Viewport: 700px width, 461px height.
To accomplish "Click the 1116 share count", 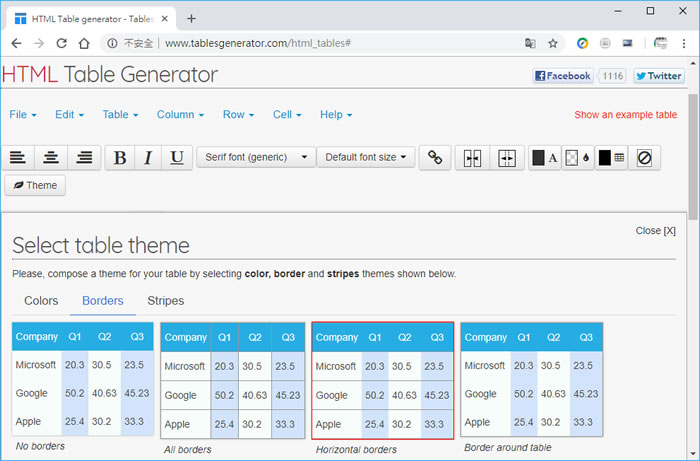I will click(x=612, y=76).
